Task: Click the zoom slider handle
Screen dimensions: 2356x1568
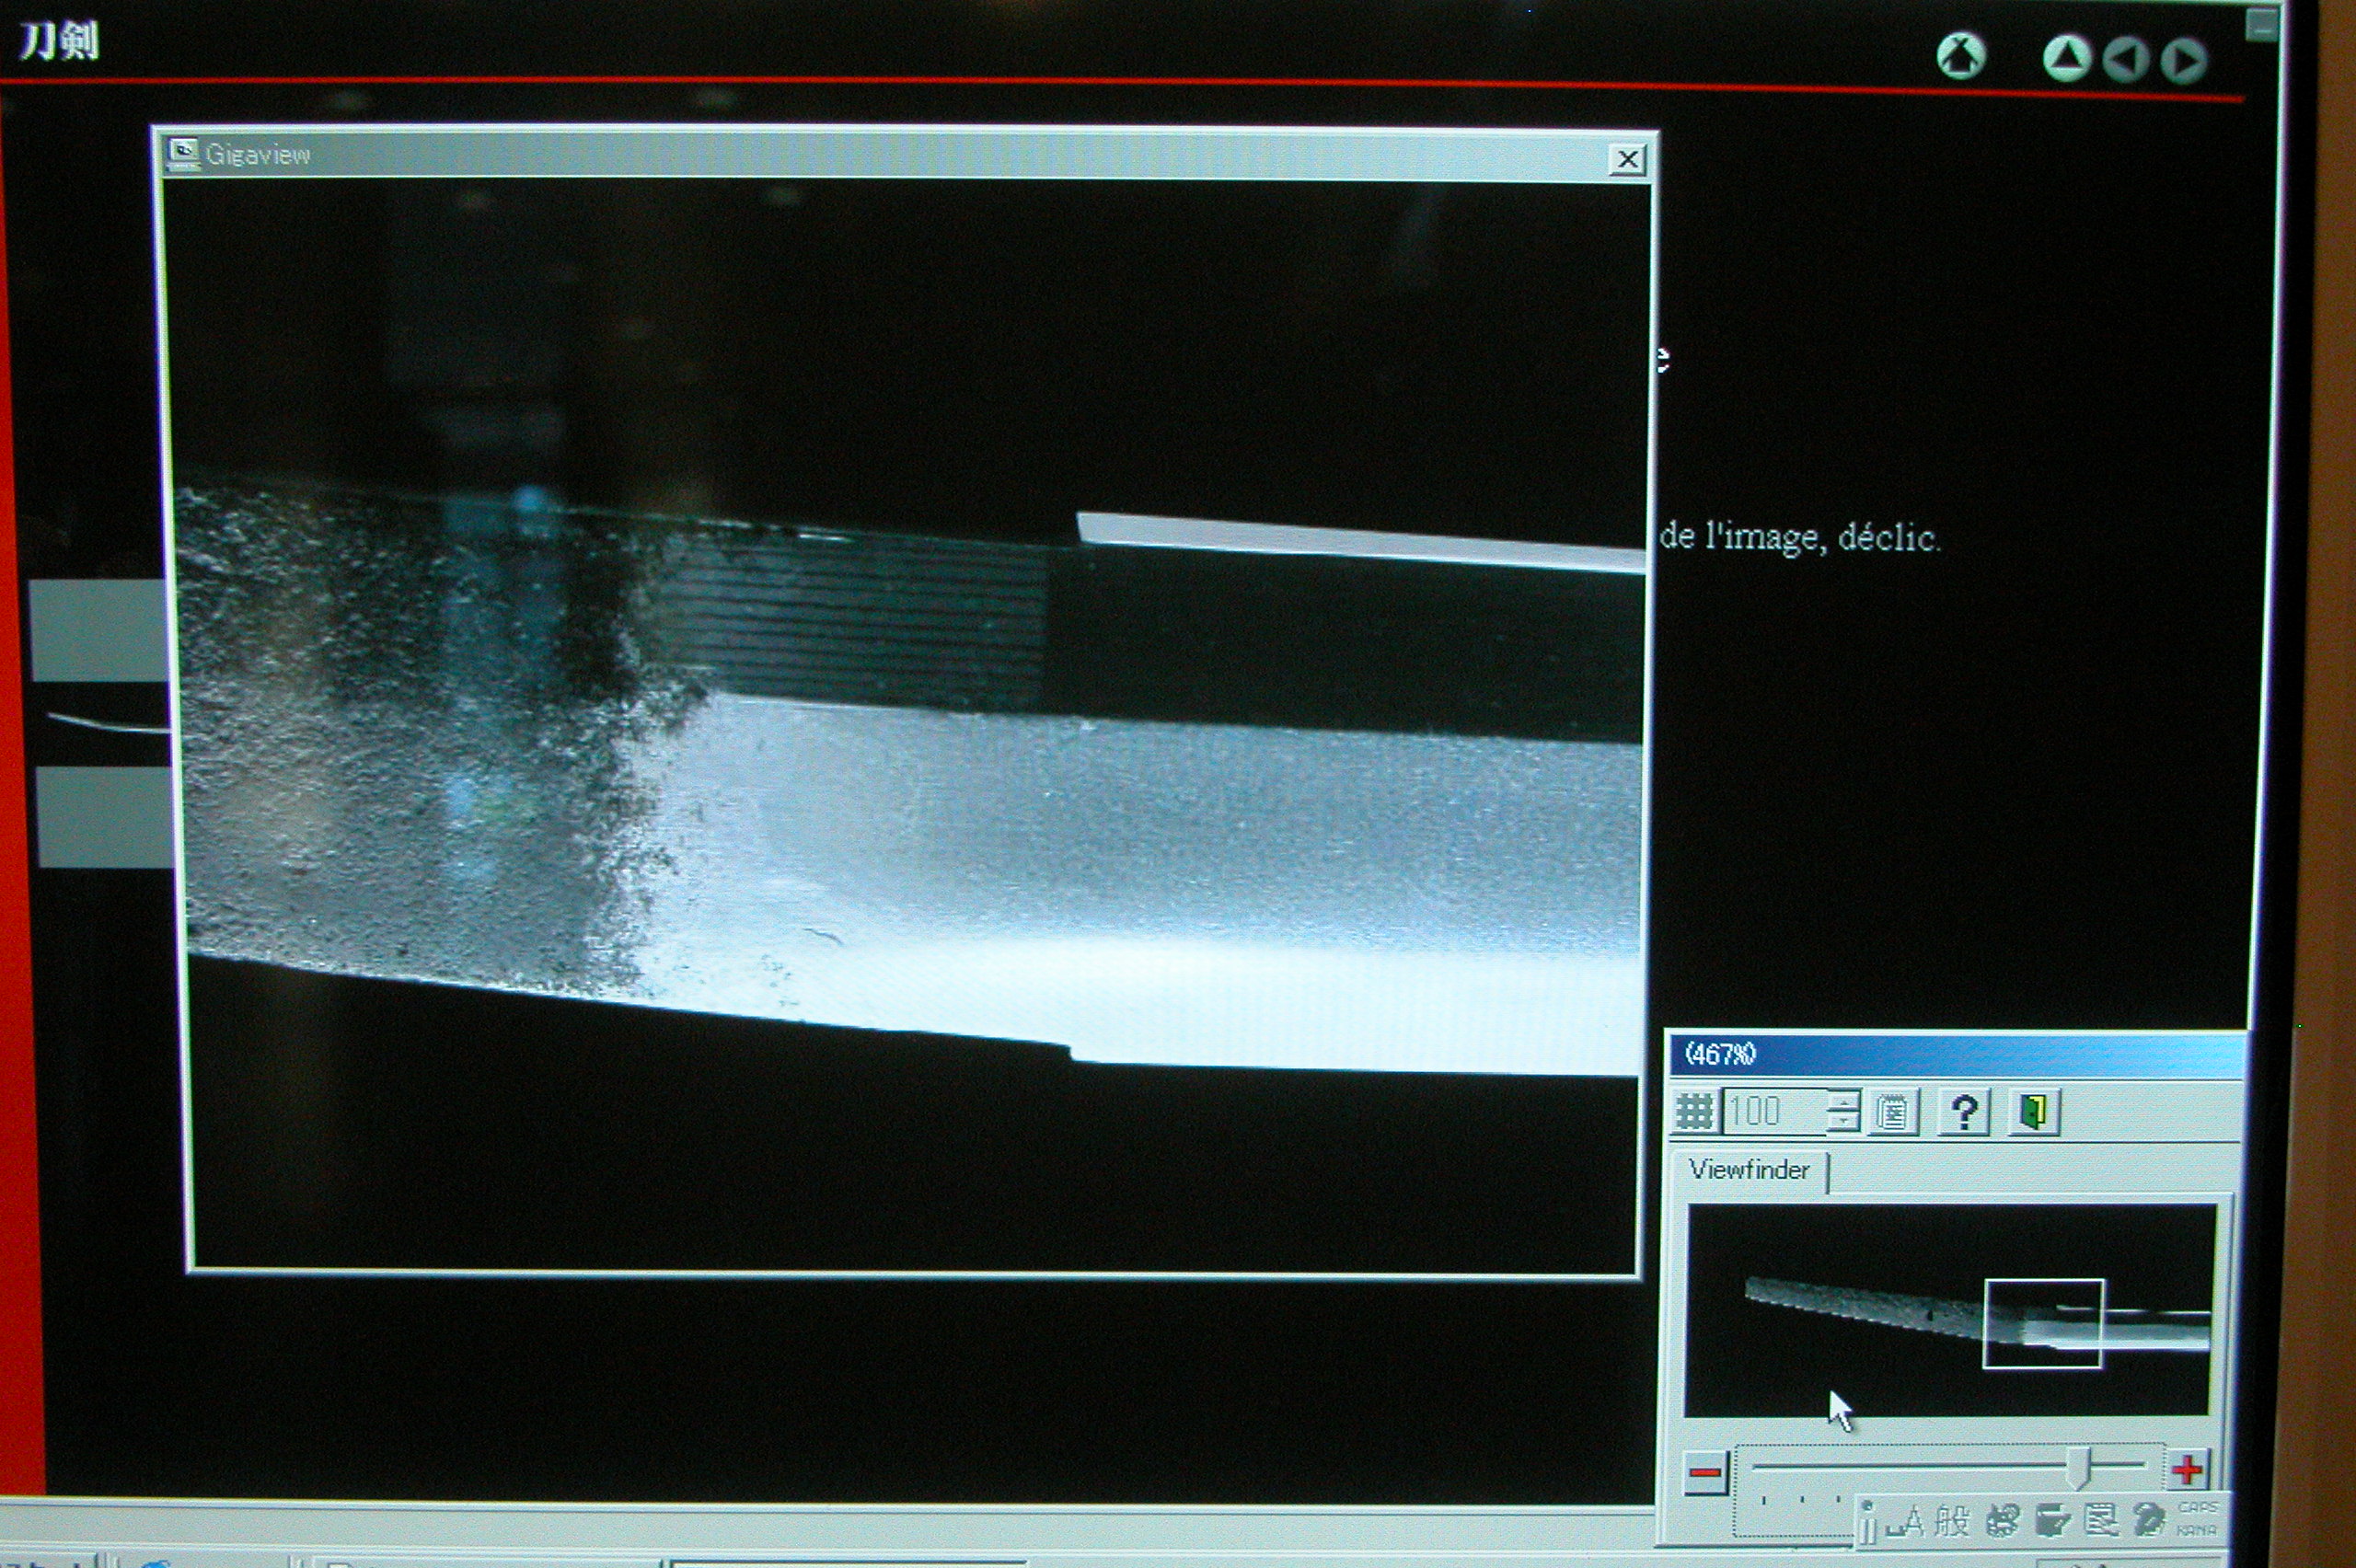Action: pyautogui.click(x=2079, y=1467)
